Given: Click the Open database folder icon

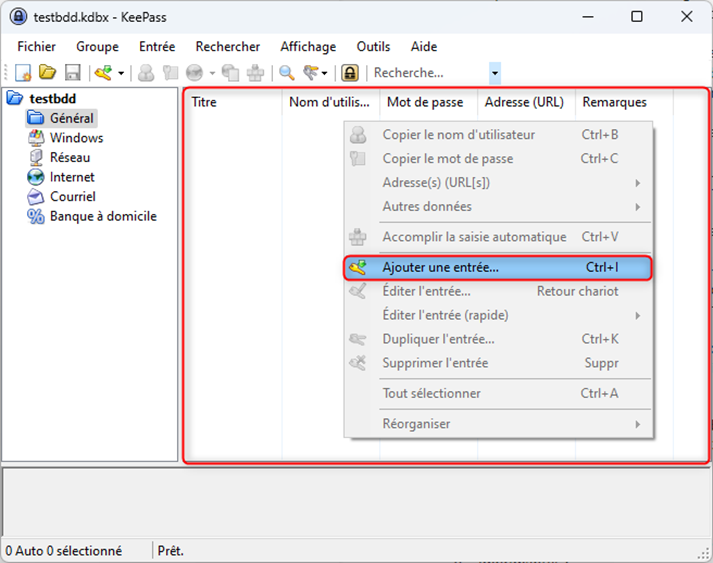Looking at the screenshot, I should tap(47, 72).
